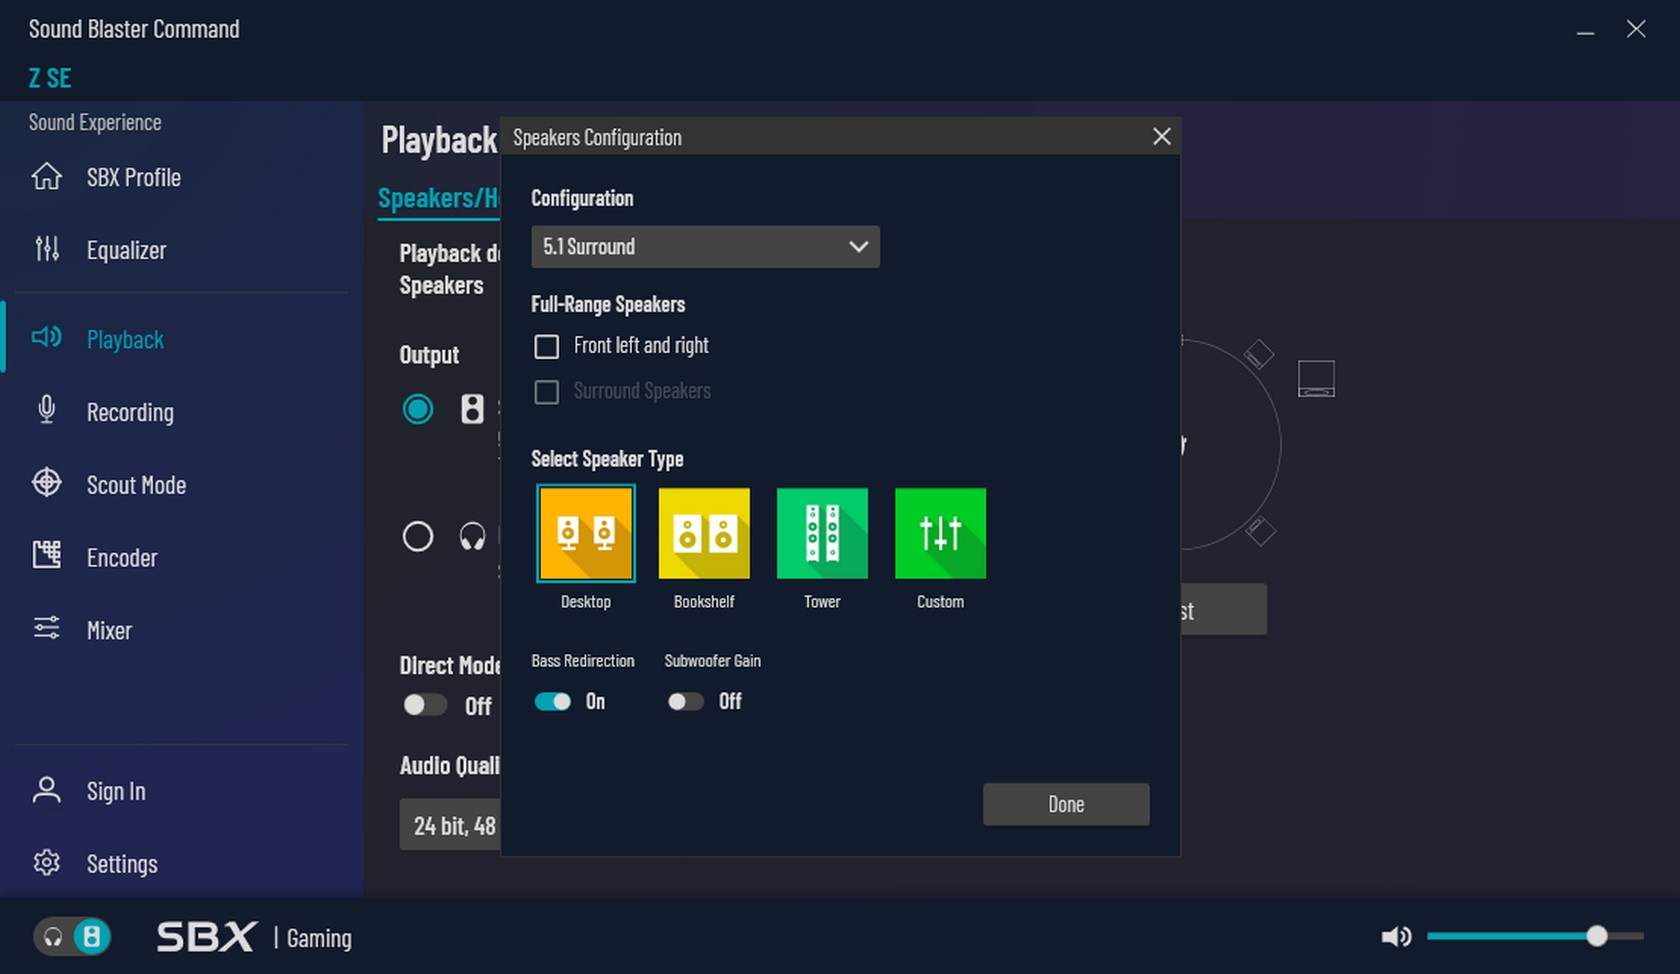Open Equalizer sliders icon in sidebar

click(x=46, y=248)
